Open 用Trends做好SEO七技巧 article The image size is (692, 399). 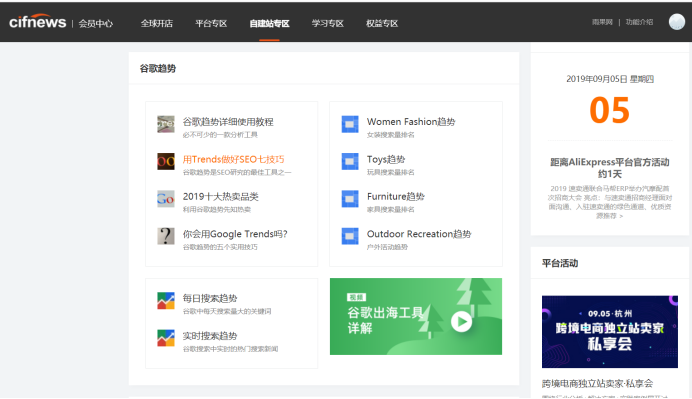pyautogui.click(x=233, y=159)
